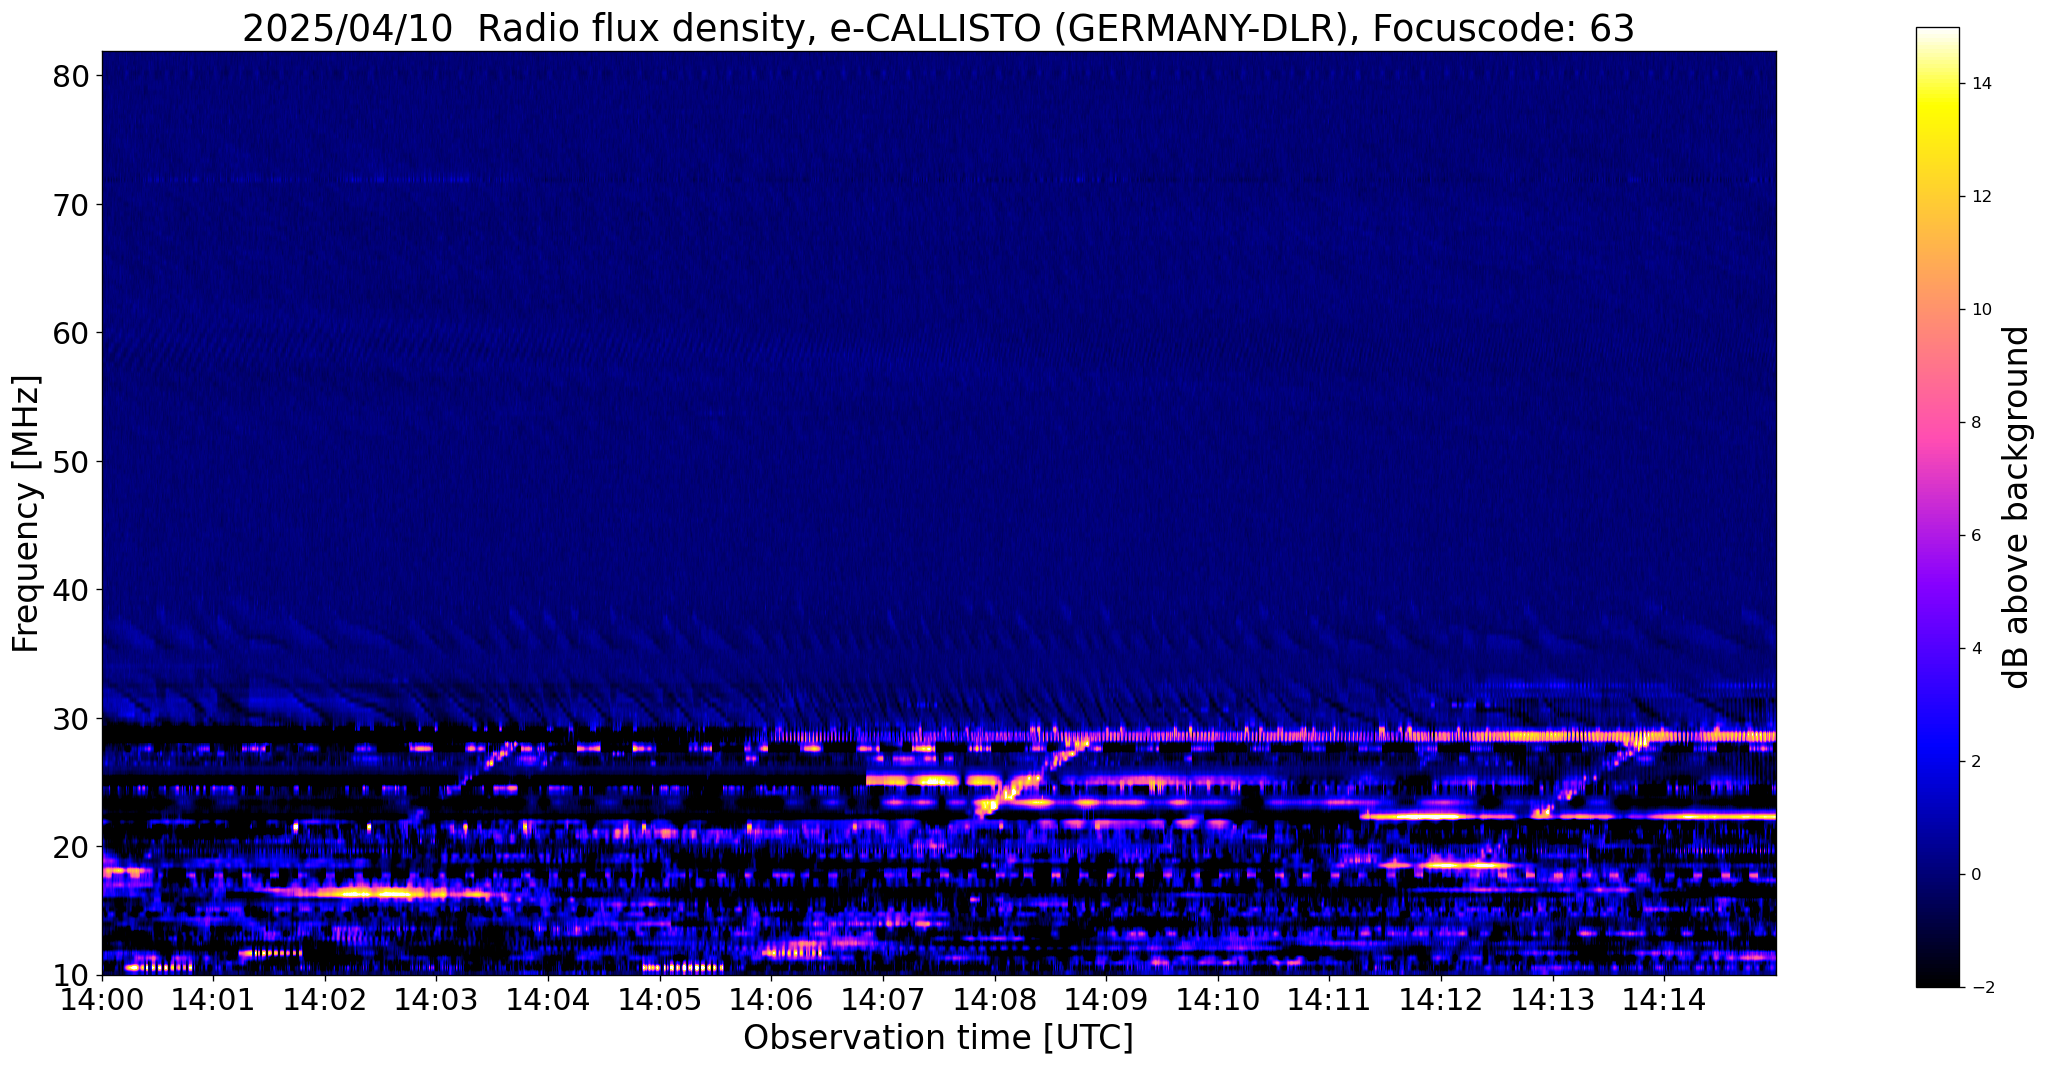Click the 14:08 time tick label
The width and height of the screenshot is (2047, 1067).
(x=994, y=1000)
